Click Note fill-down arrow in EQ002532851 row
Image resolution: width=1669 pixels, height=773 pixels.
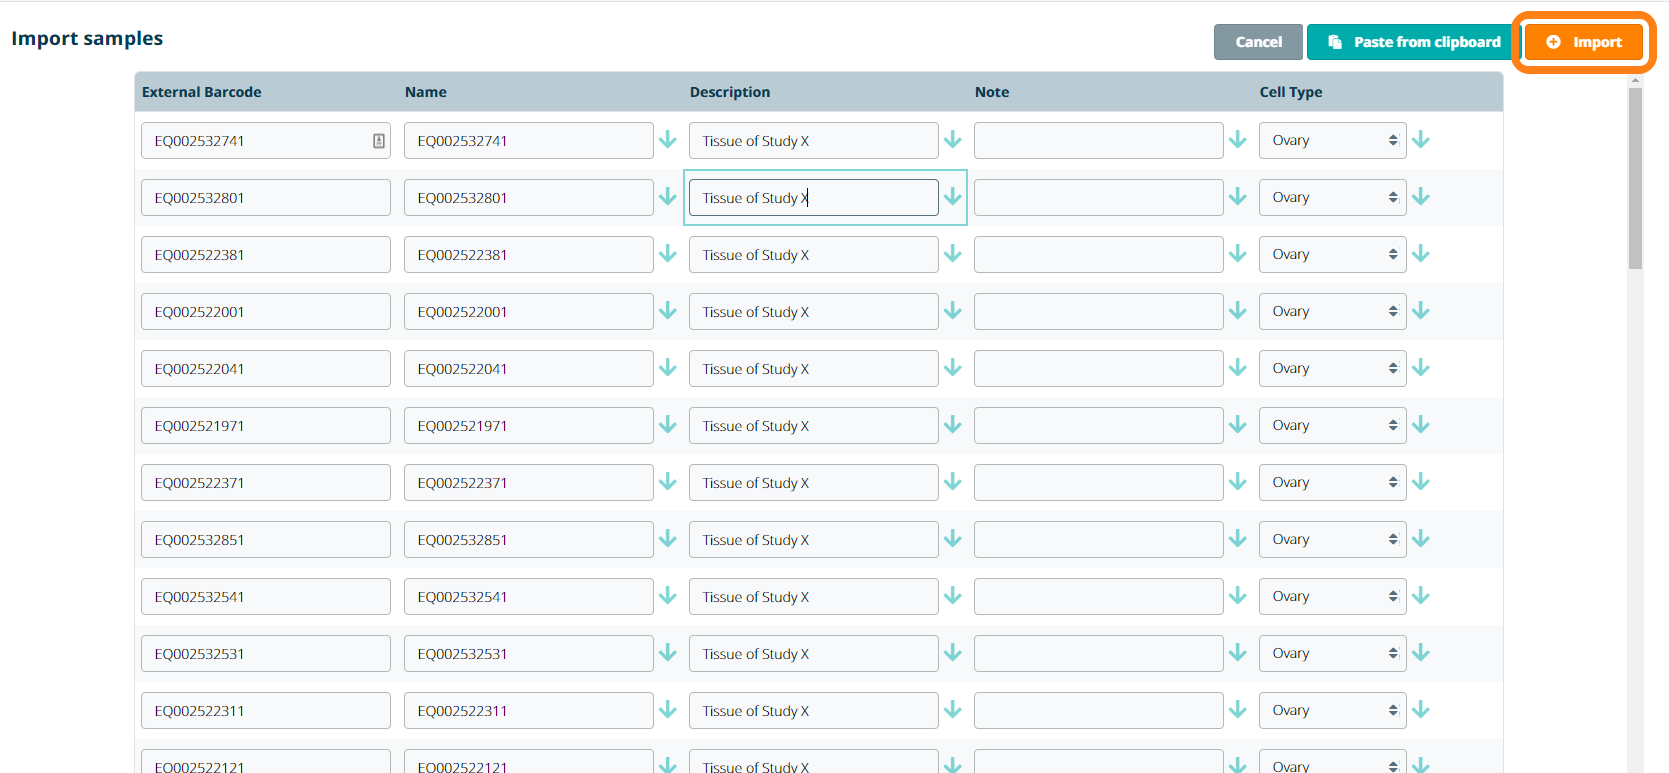click(x=1238, y=539)
